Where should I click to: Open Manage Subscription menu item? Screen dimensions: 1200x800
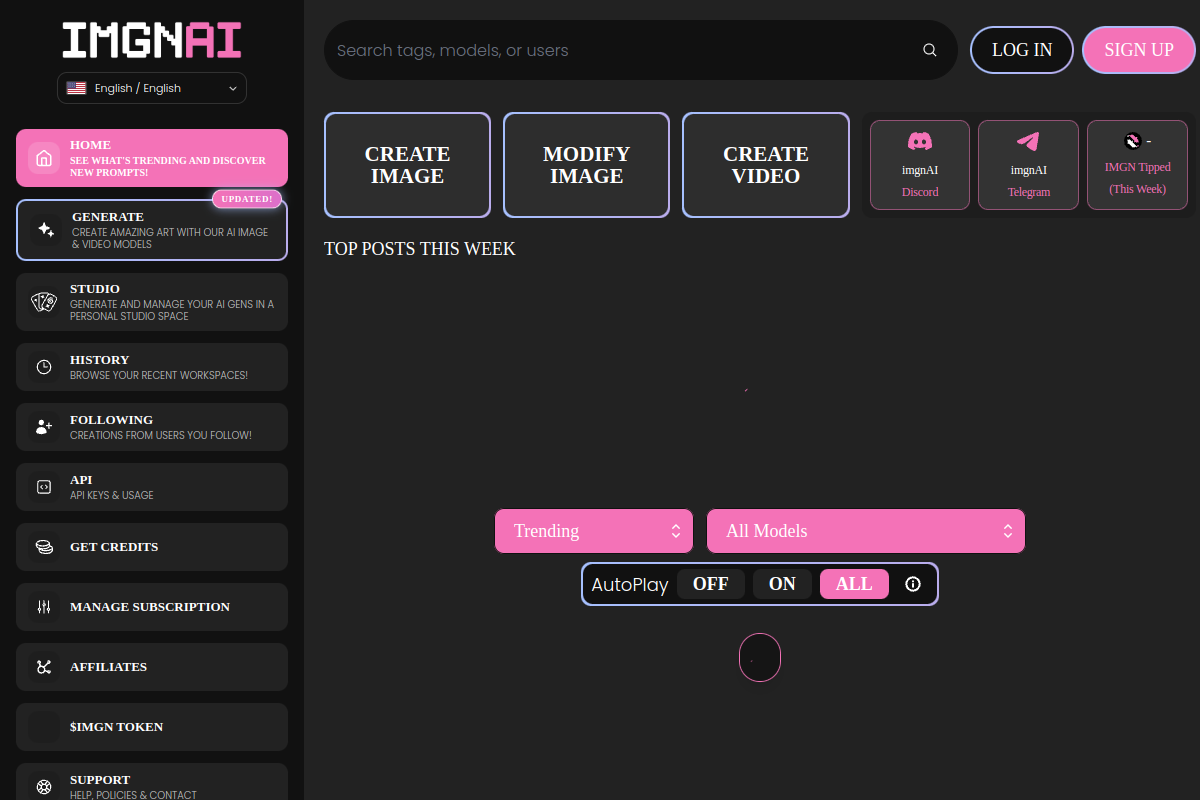(x=152, y=607)
